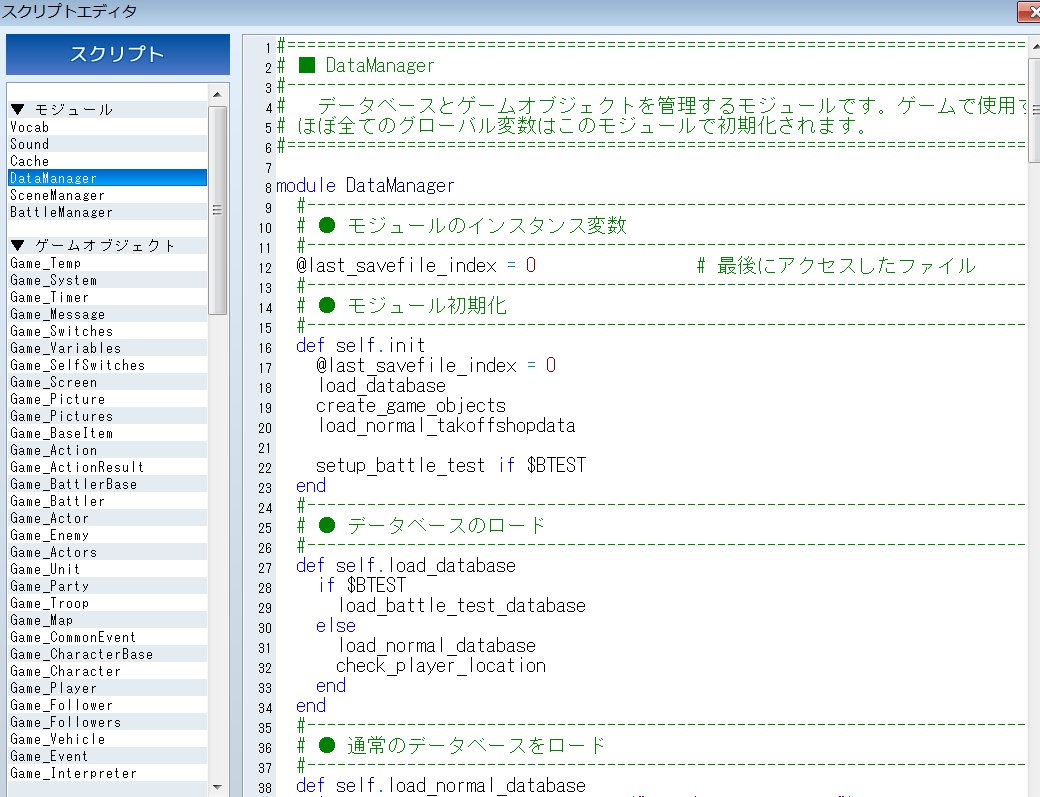This screenshot has width=1040, height=797.
Task: Click the script list scroll down arrow
Action: click(217, 787)
